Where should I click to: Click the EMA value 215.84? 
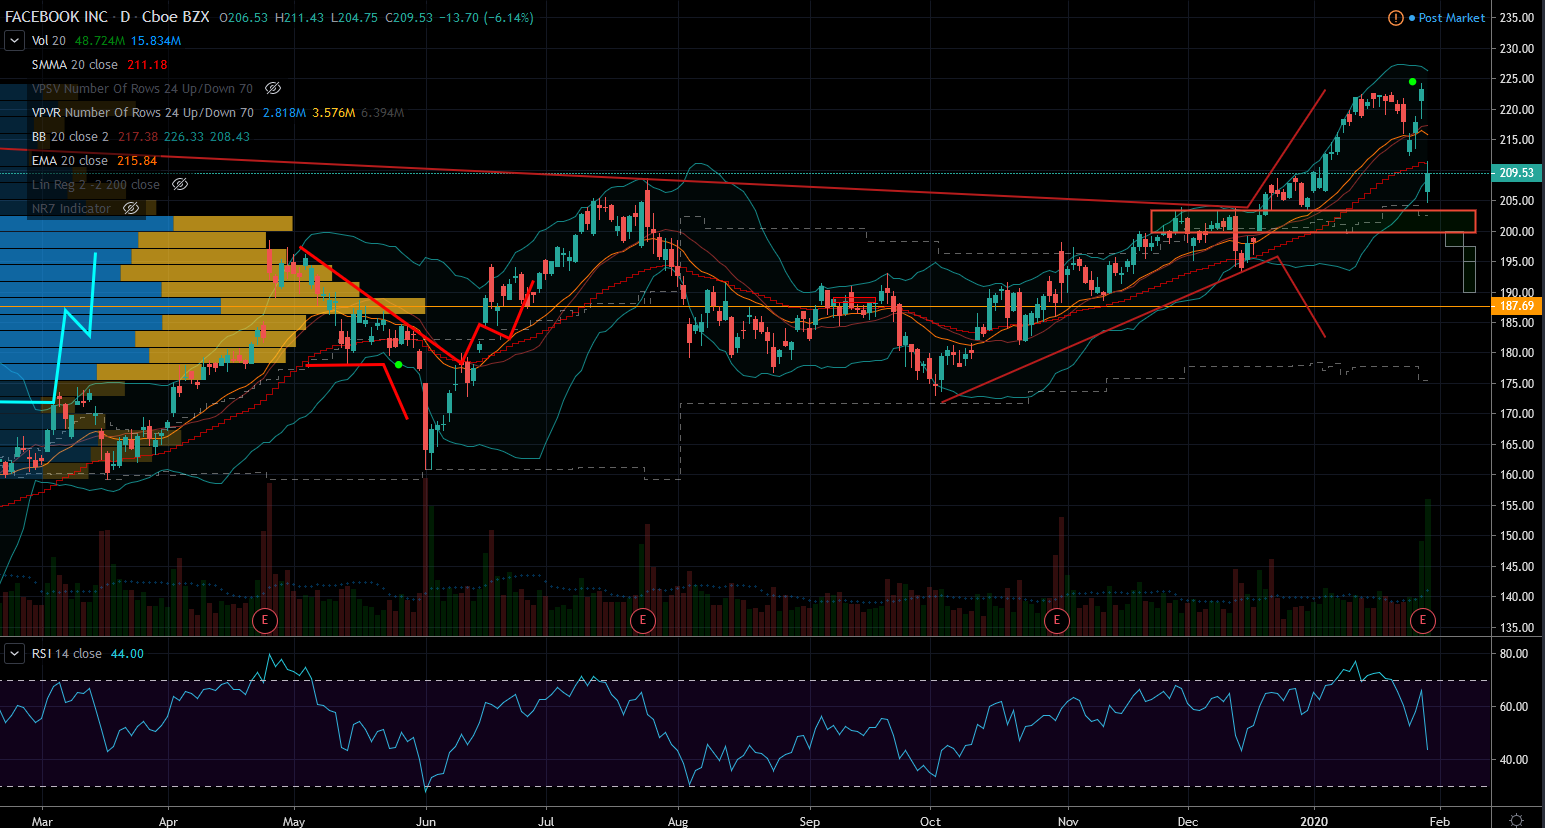pyautogui.click(x=137, y=161)
